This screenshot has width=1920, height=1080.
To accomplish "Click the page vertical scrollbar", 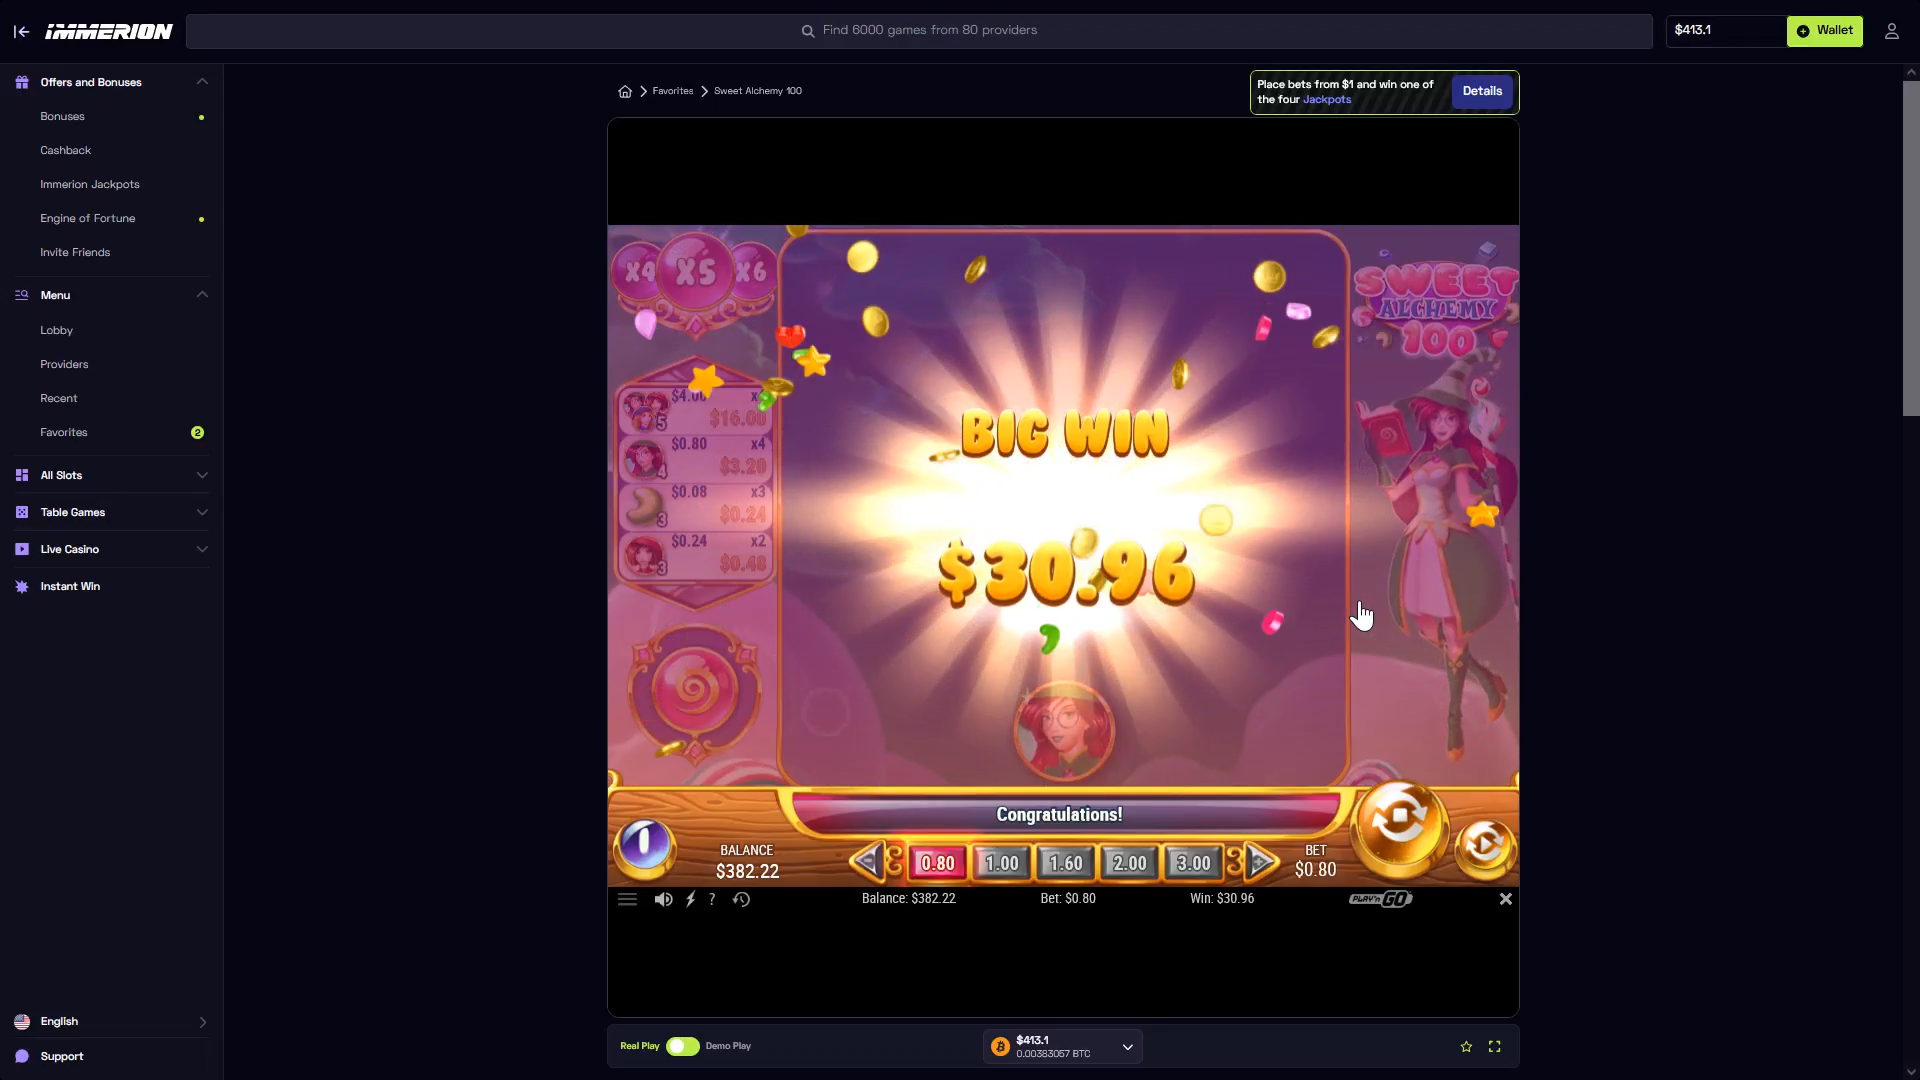I will [x=1911, y=248].
